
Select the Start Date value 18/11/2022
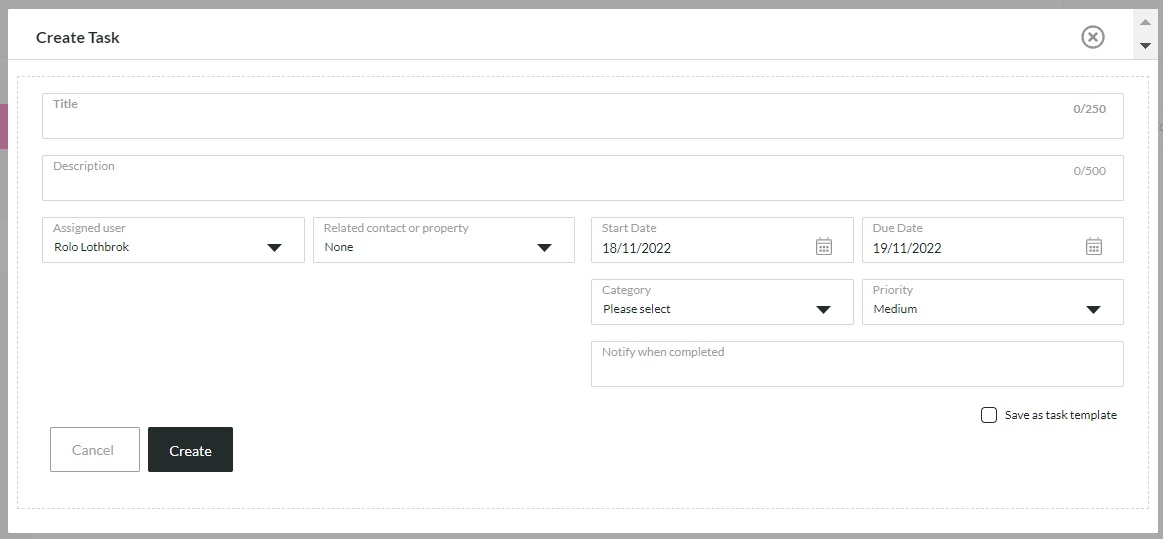(636, 248)
